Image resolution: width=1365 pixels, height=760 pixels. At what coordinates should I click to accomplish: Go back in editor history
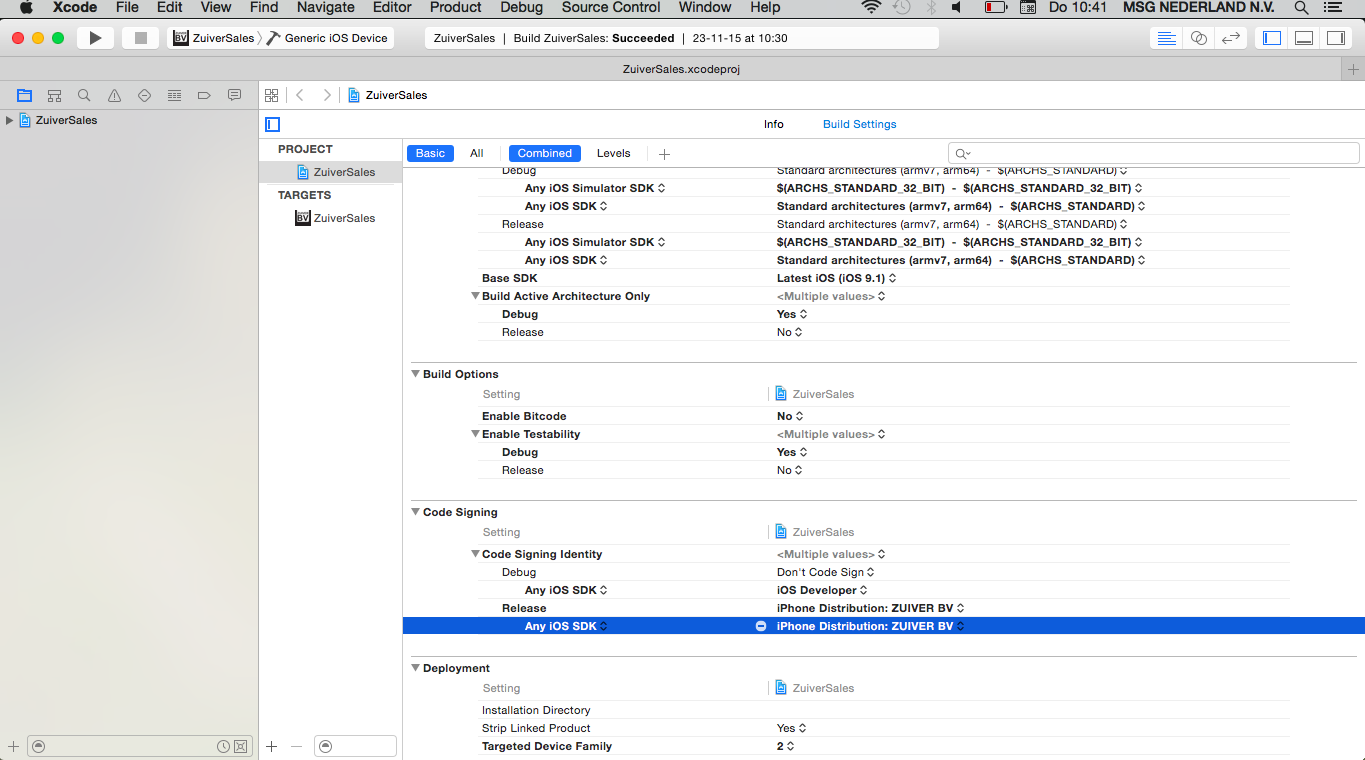click(300, 95)
